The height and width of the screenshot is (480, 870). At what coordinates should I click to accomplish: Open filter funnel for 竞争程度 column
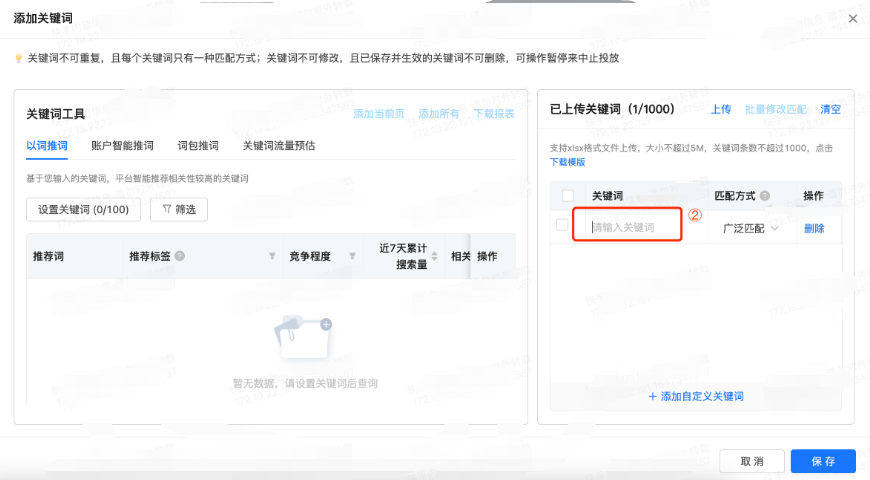pyautogui.click(x=352, y=256)
